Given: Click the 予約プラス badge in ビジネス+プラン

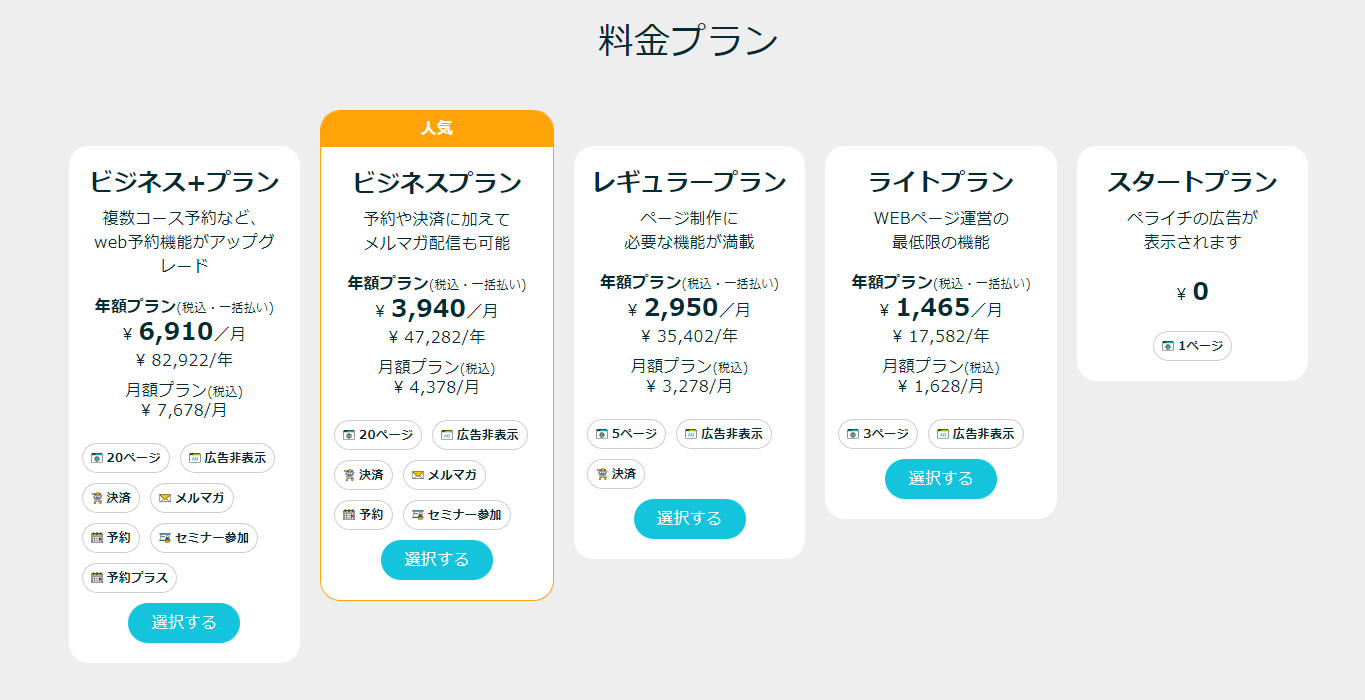Looking at the screenshot, I should tap(130, 578).
